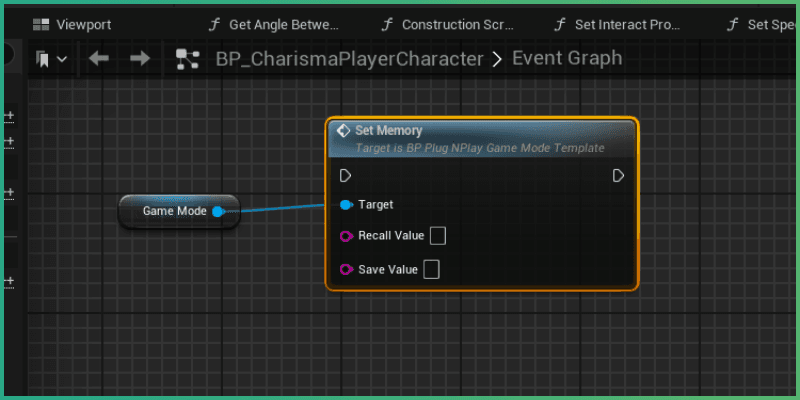Click the function icon beside Set Interact Pro

[x=561, y=24]
